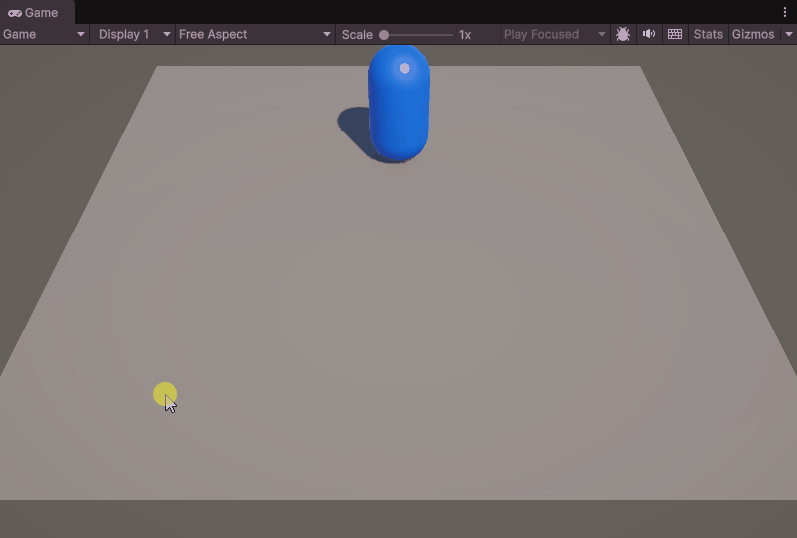Toggle the keyboard shortcuts icon
The image size is (797, 538).
click(675, 35)
